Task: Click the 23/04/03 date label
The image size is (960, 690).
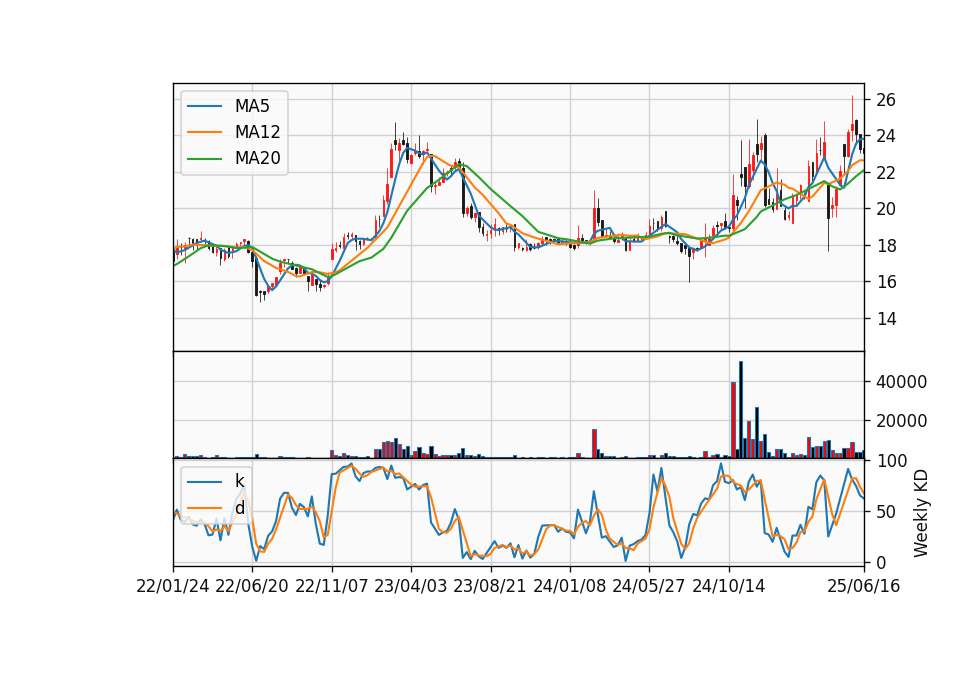Action: pyautogui.click(x=411, y=586)
